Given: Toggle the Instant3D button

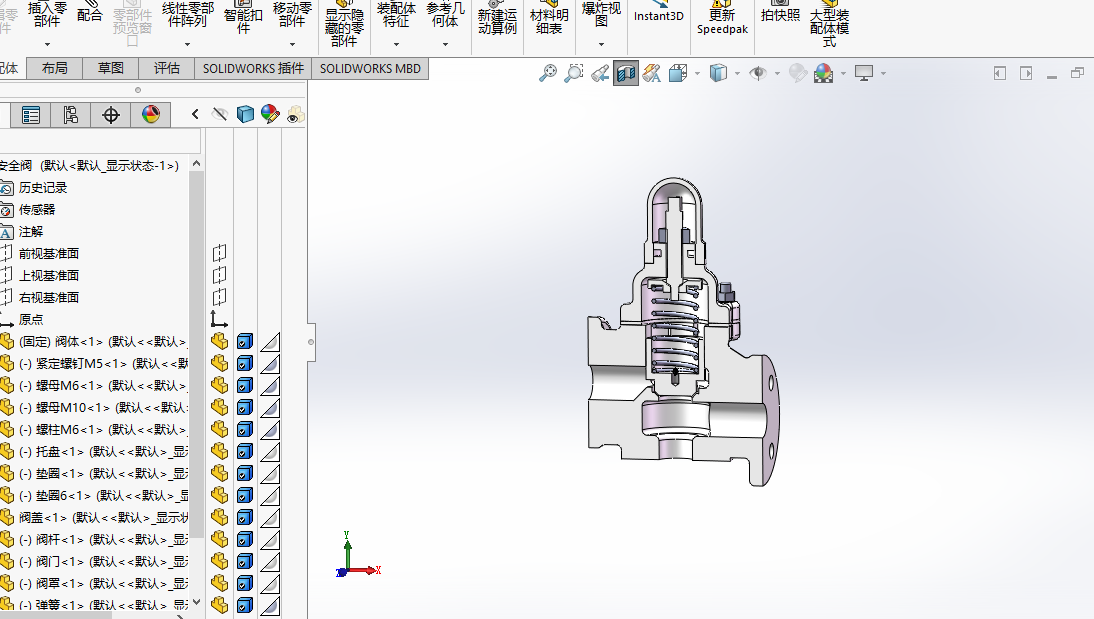Looking at the screenshot, I should point(659,16).
